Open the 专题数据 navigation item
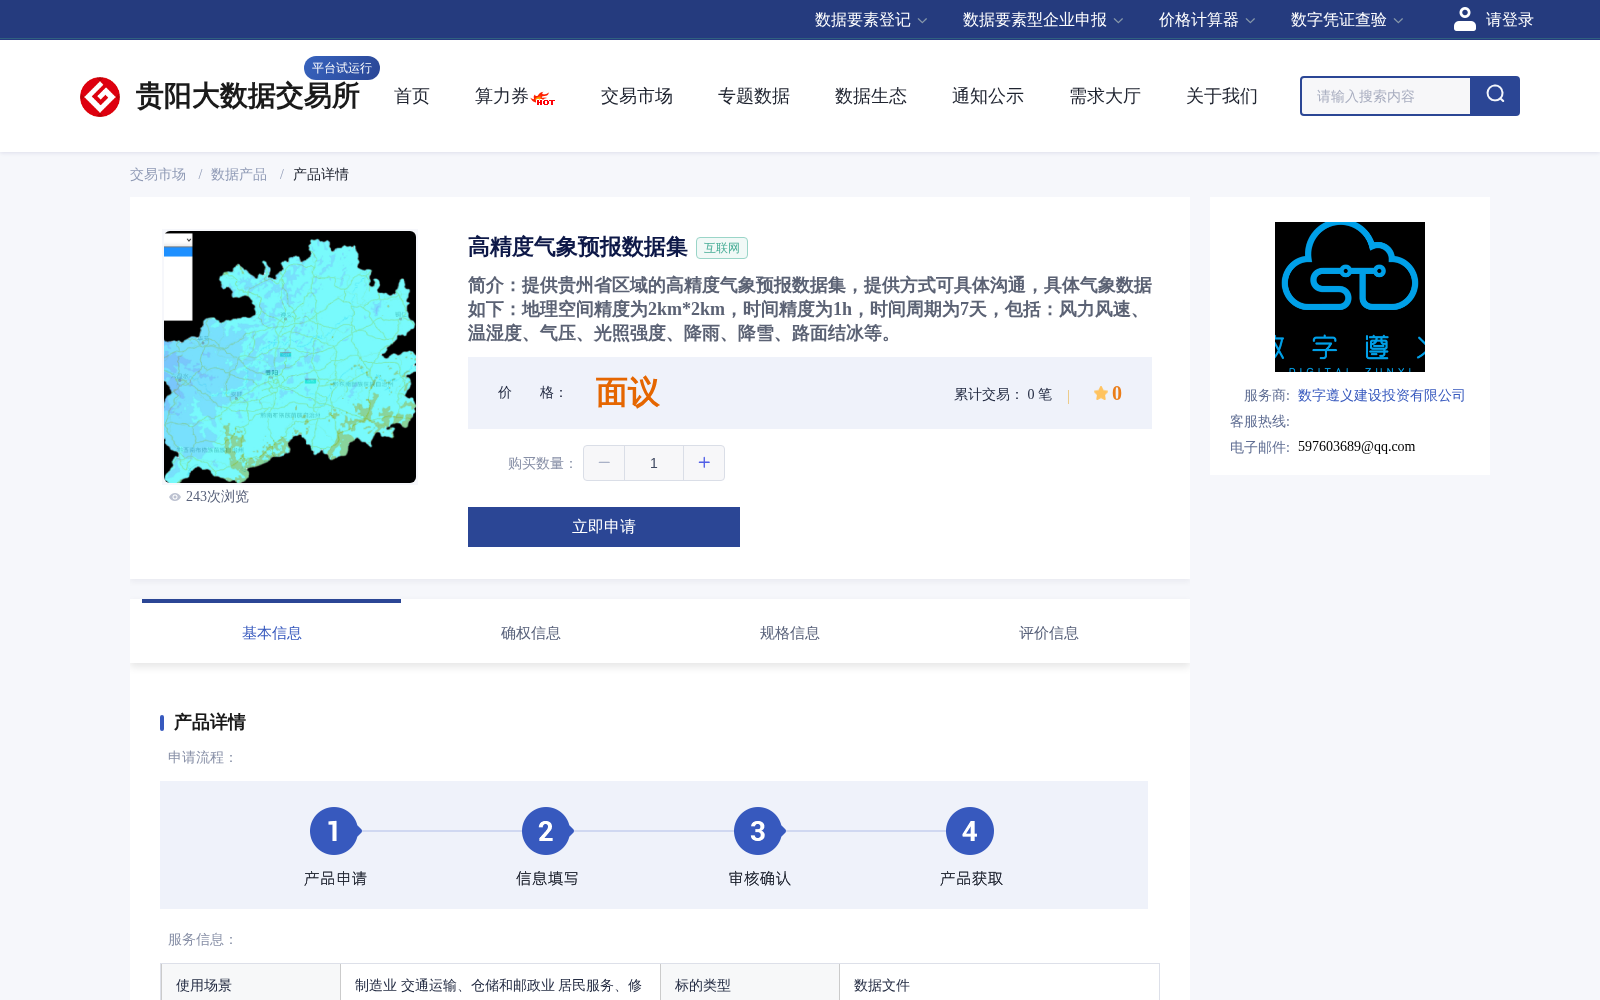 click(x=754, y=96)
